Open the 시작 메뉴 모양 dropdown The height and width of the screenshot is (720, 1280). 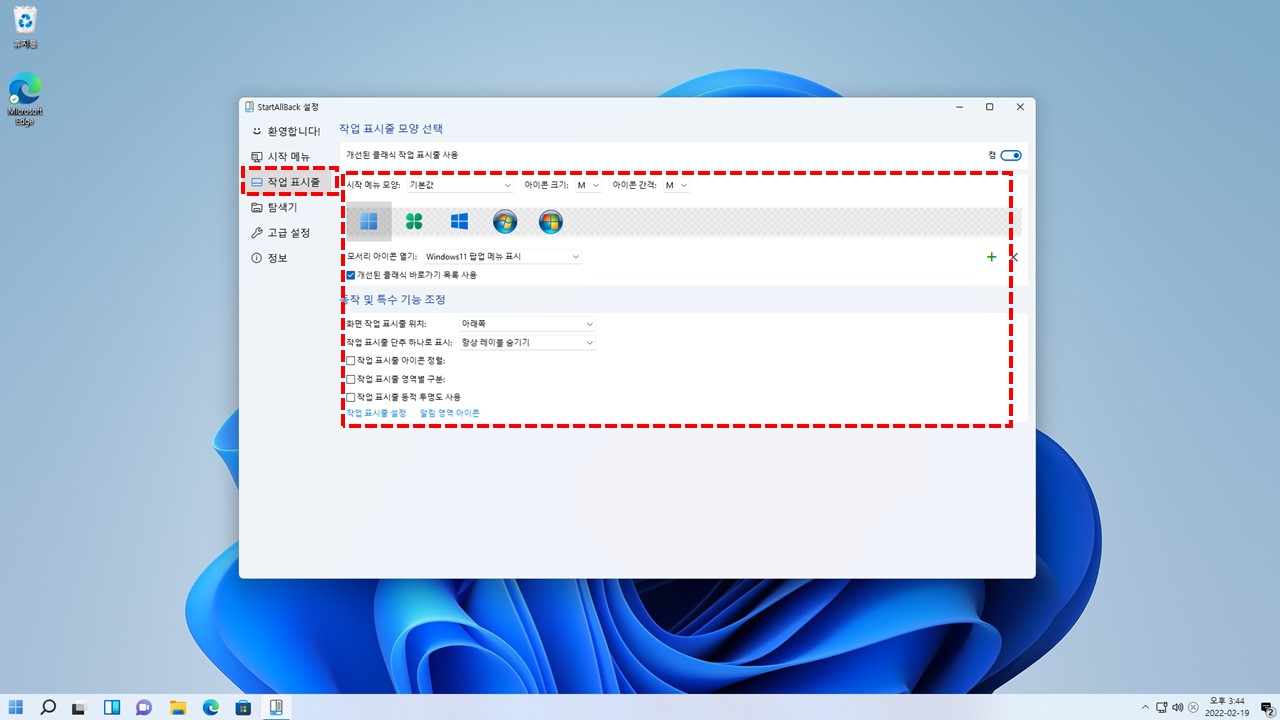coord(460,185)
